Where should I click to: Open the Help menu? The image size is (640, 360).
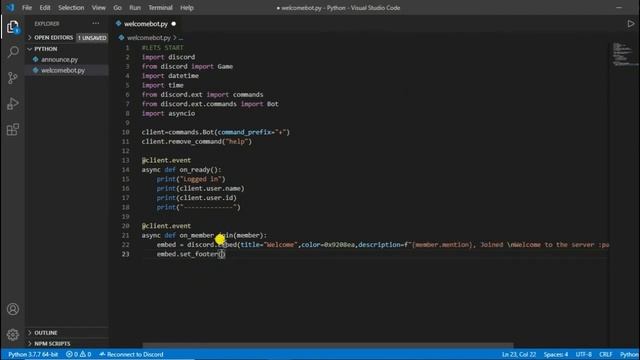point(187,8)
